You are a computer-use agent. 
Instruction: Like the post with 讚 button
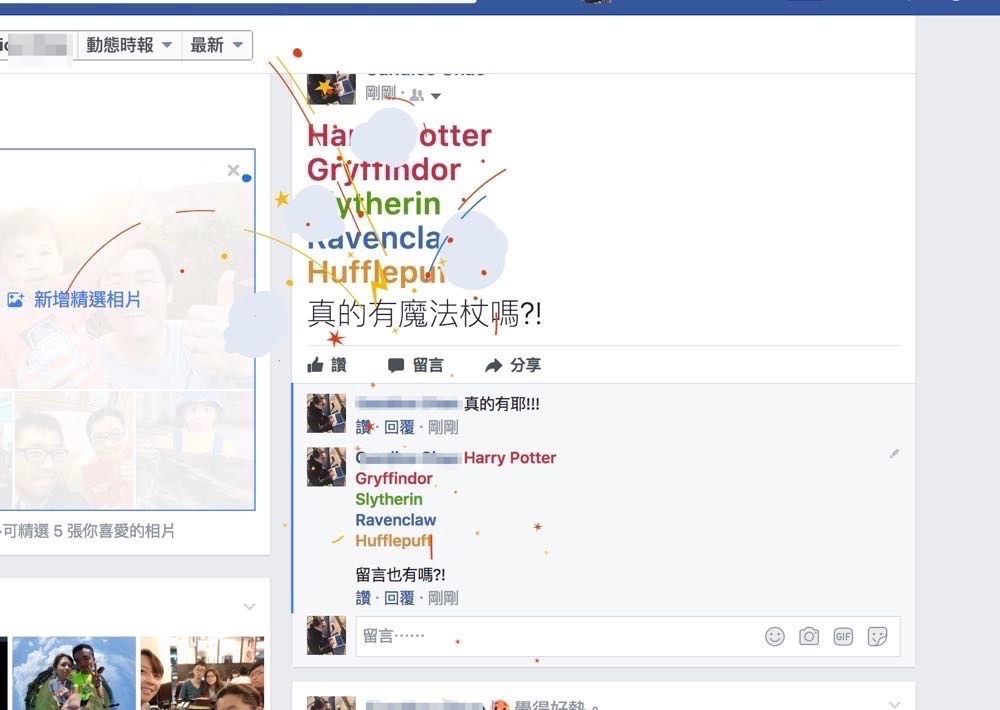point(327,365)
